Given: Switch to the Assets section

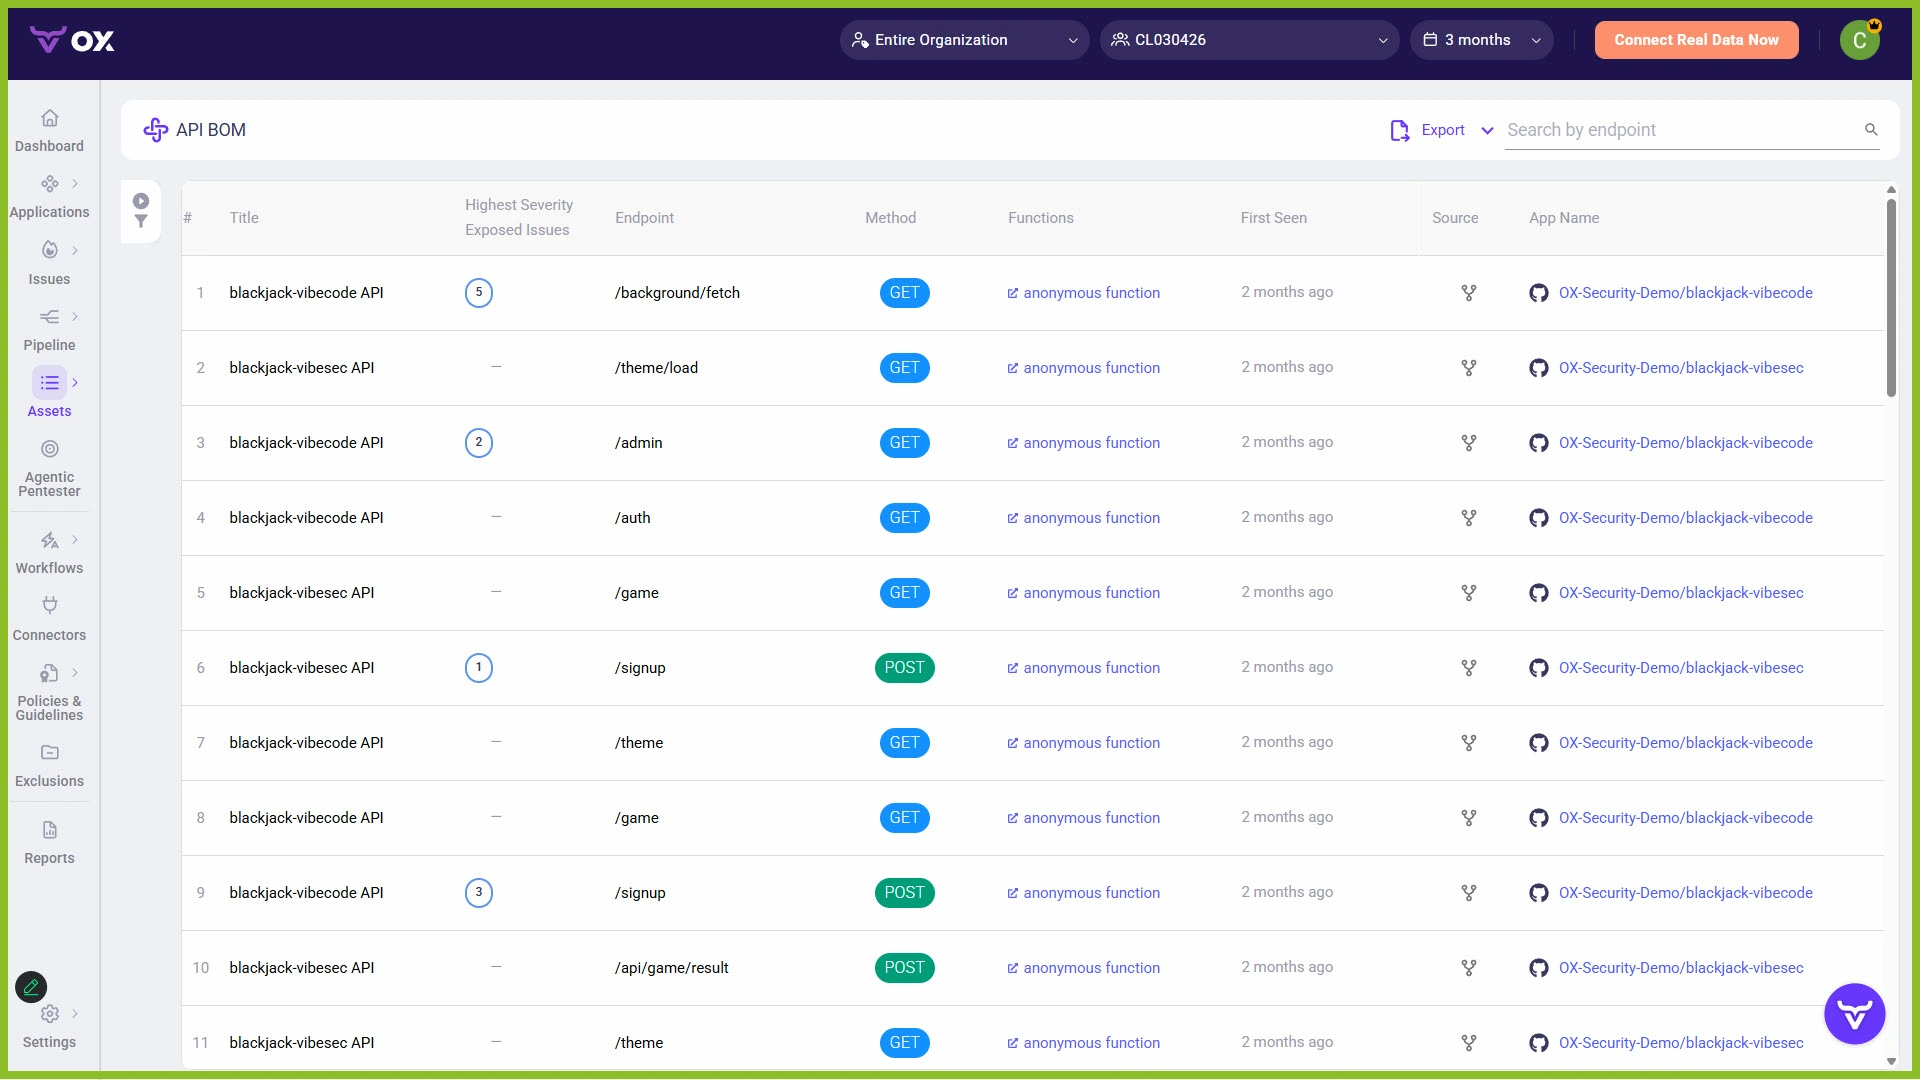Looking at the screenshot, I should click(x=49, y=382).
